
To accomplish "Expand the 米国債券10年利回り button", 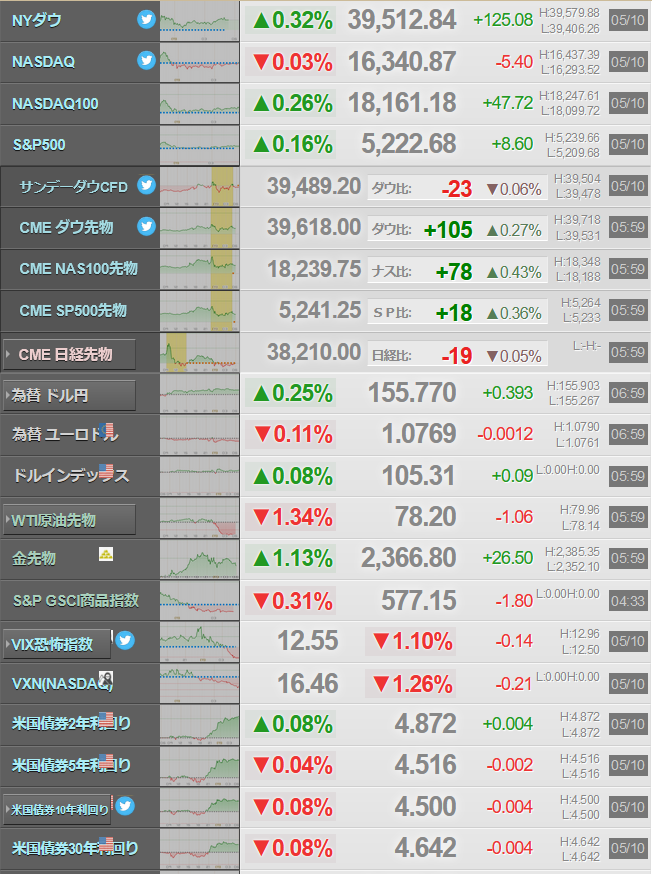I will click(x=57, y=809).
